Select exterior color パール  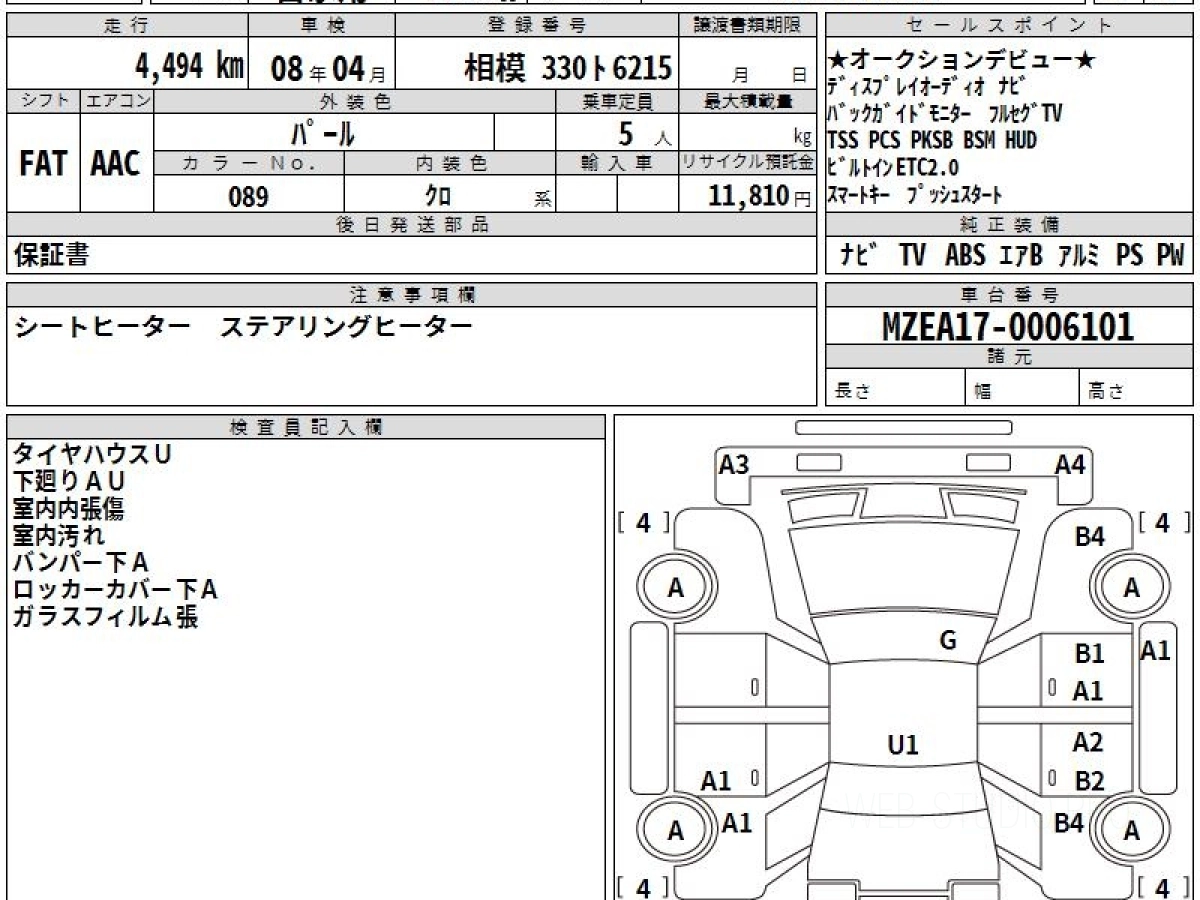pos(322,132)
